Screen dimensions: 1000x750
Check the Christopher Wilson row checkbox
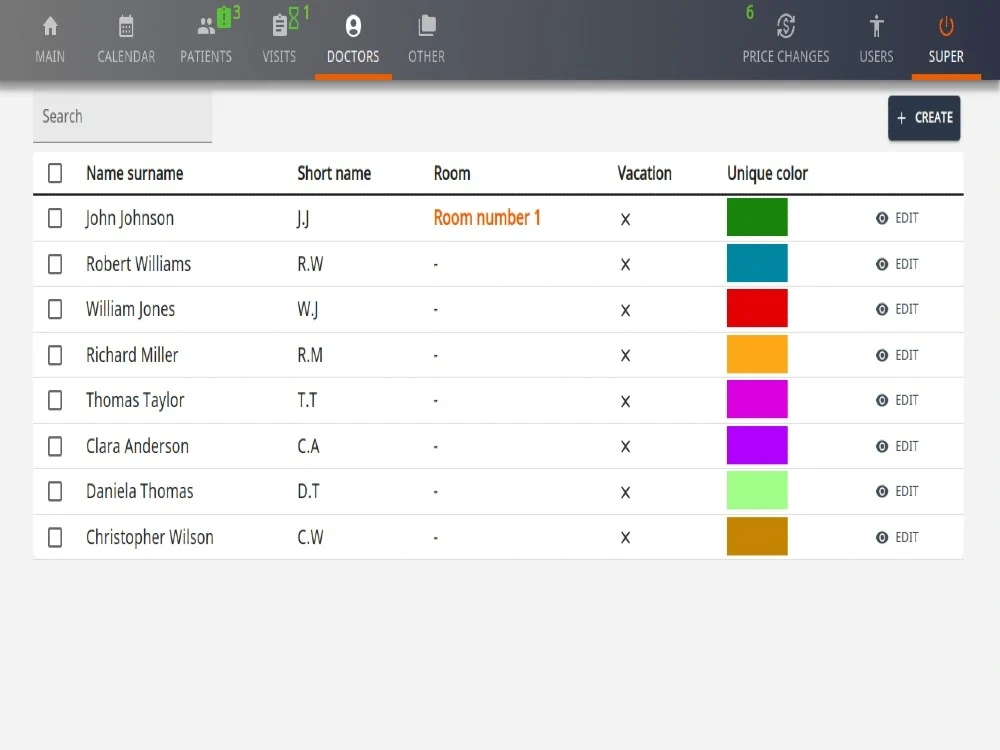coord(55,538)
